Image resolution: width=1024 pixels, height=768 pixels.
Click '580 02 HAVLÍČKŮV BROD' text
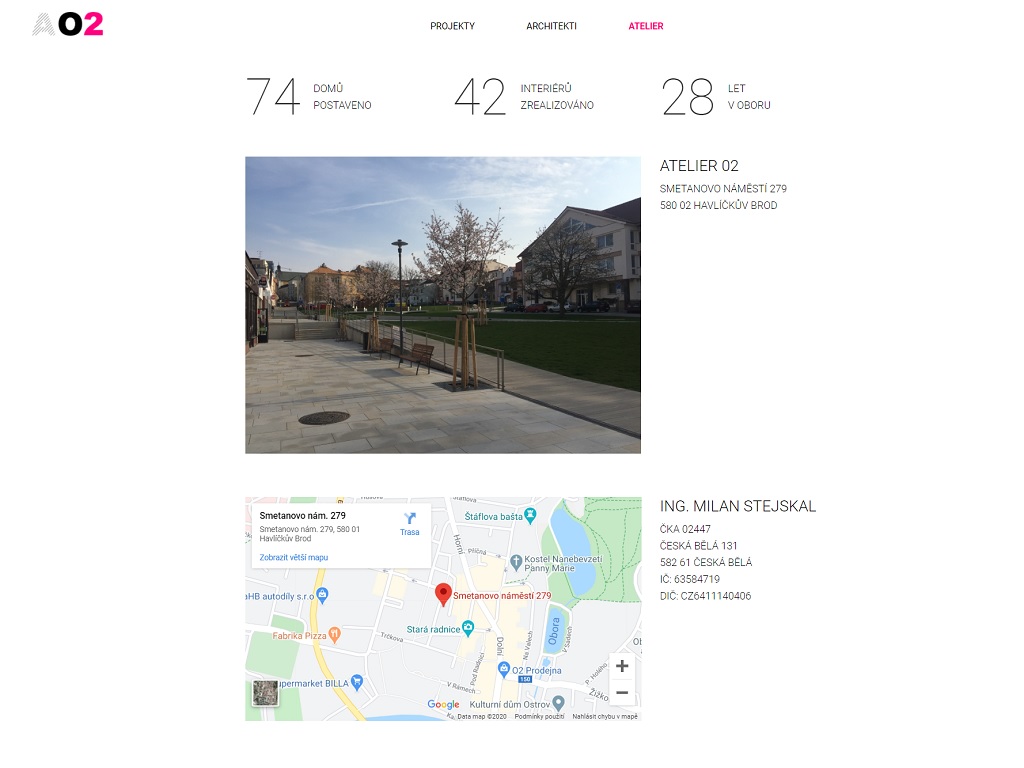coord(718,205)
